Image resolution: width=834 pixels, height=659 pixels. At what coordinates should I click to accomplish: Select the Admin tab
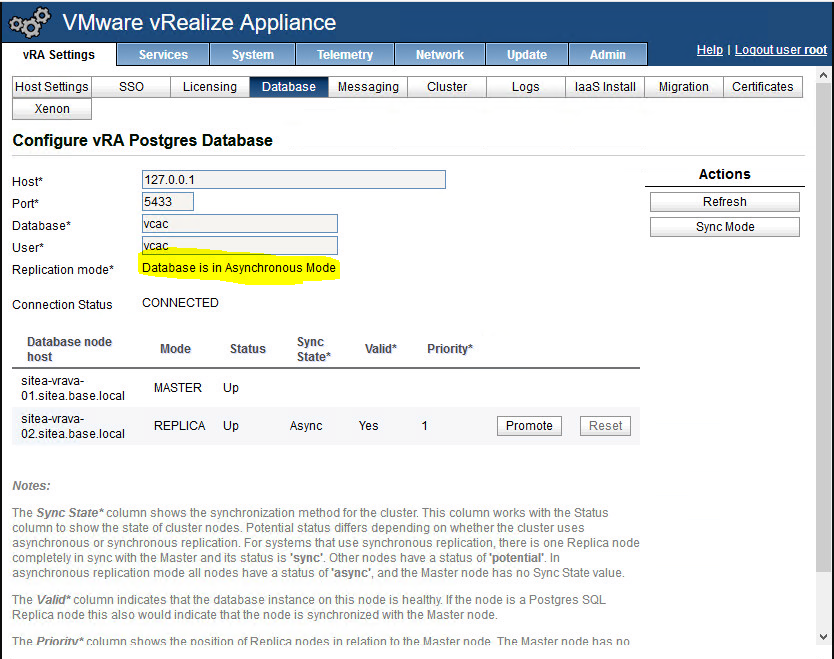607,55
